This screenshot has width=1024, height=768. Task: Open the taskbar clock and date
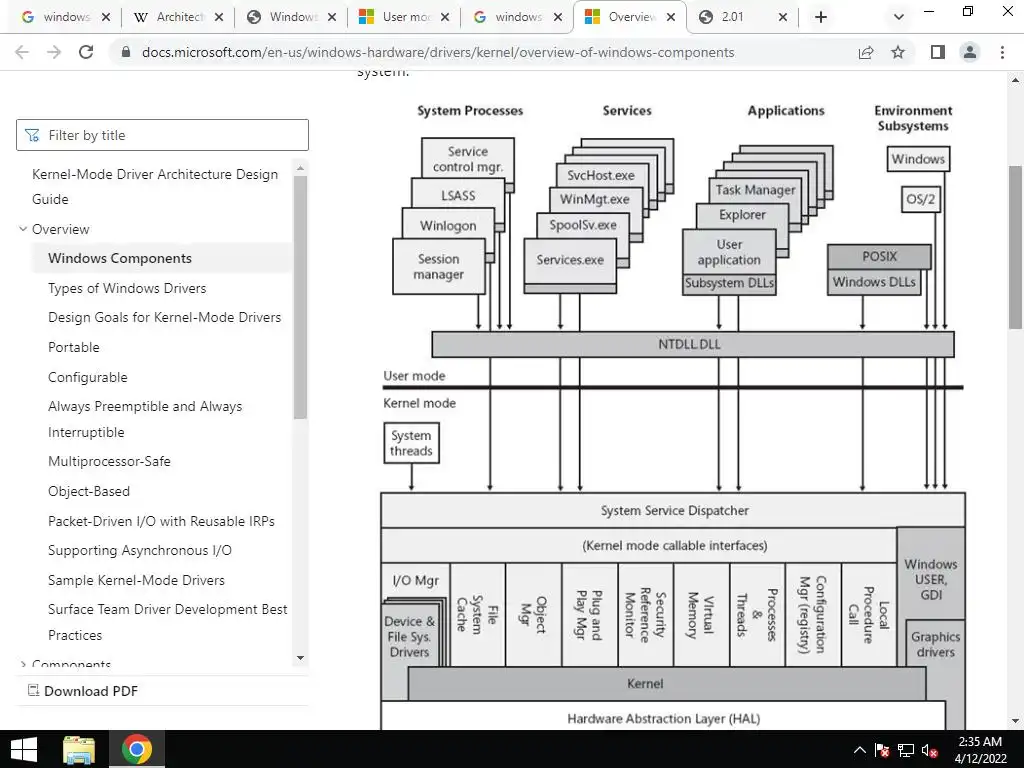point(980,750)
